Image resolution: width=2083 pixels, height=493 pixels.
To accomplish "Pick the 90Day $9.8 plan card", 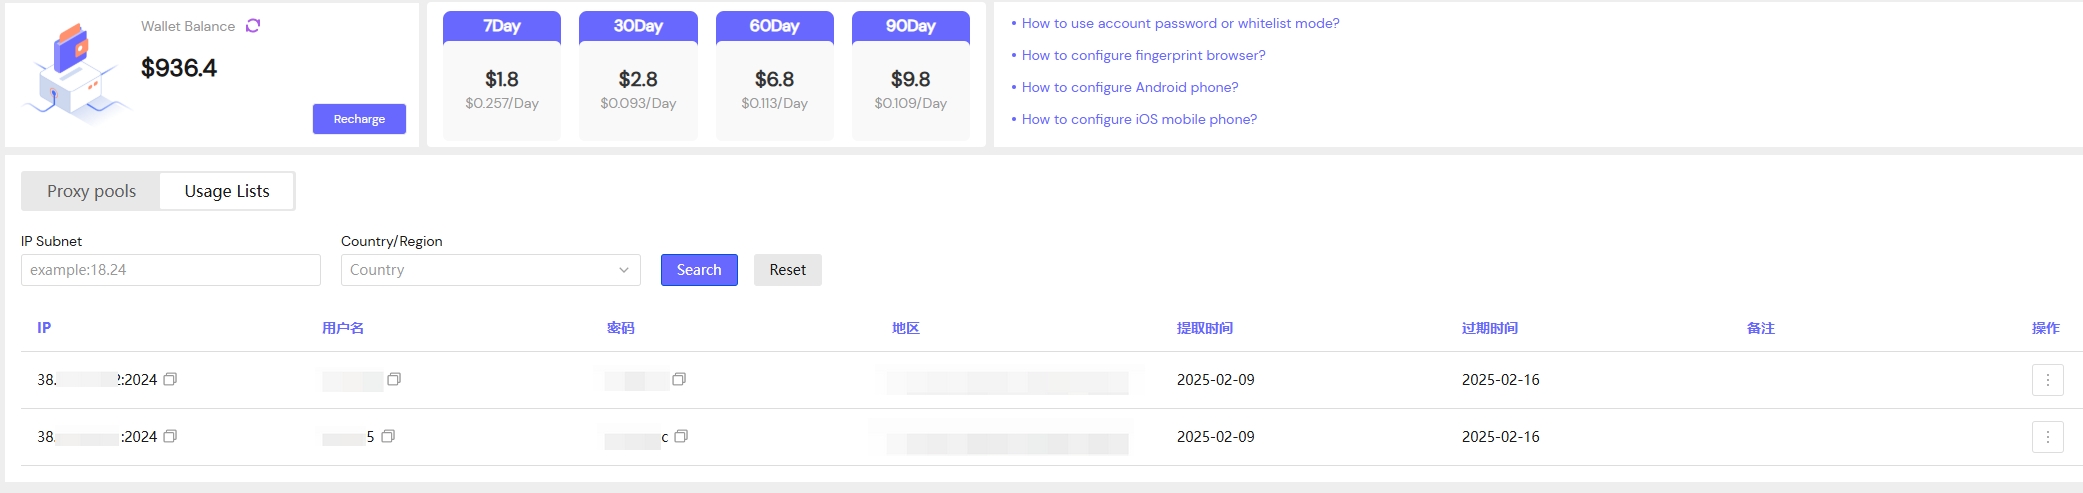I will coord(910,76).
